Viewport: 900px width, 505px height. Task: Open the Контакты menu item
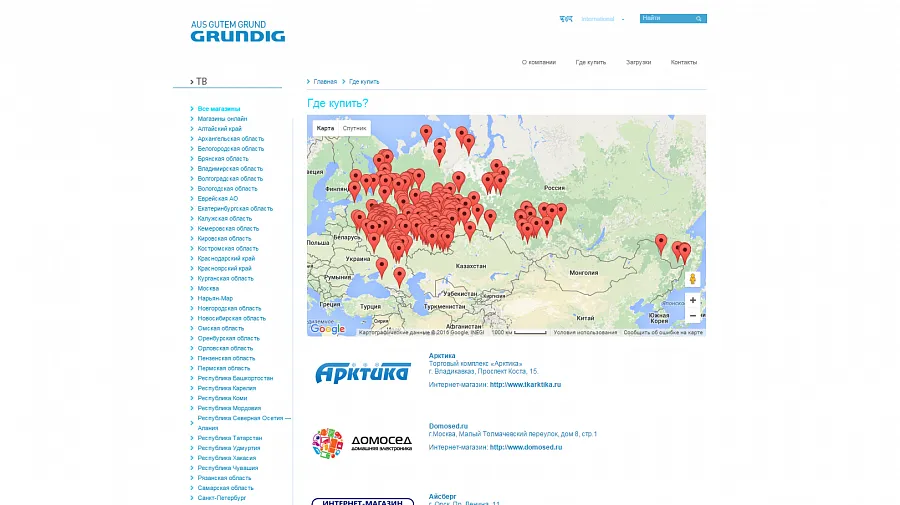[x=684, y=62]
